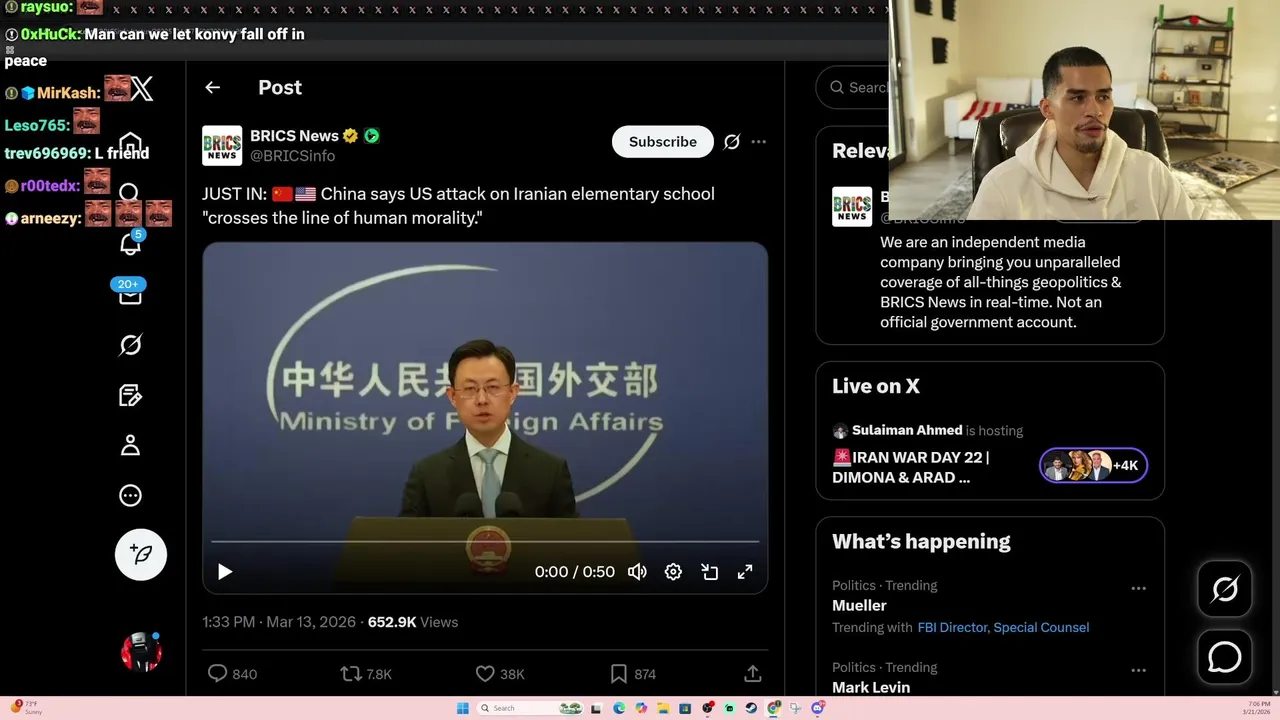Screen dimensions: 1280x720
Task: Expand video to fullscreen
Action: 745,572
